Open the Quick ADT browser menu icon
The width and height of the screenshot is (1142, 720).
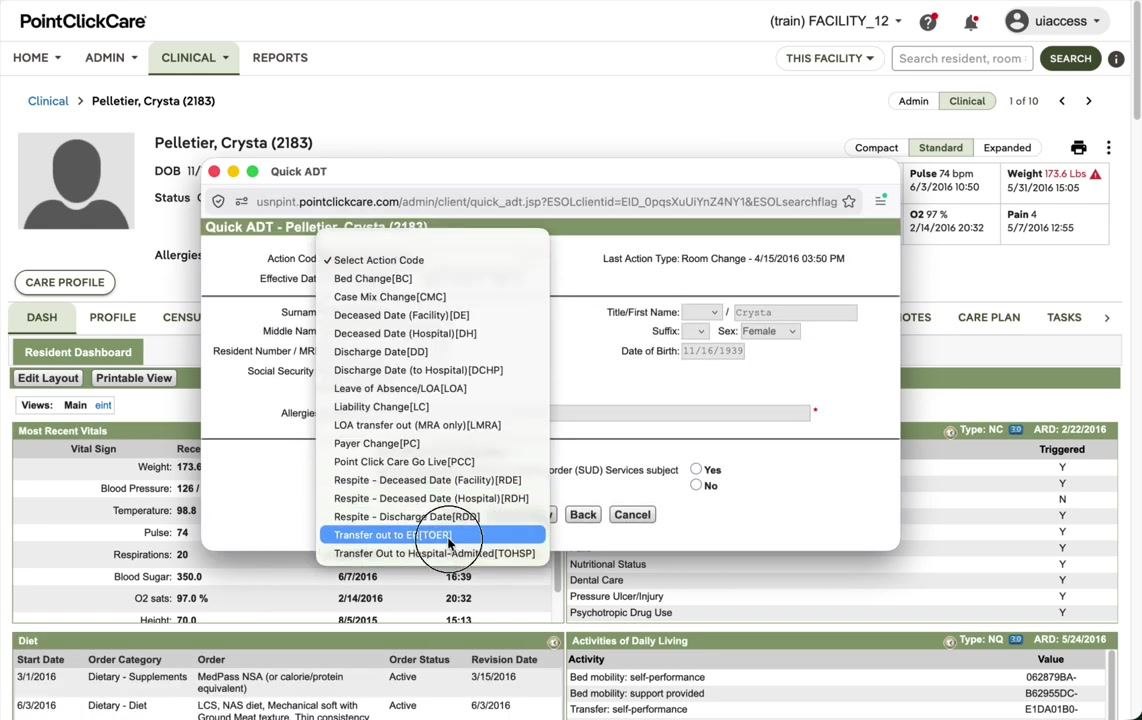(881, 200)
